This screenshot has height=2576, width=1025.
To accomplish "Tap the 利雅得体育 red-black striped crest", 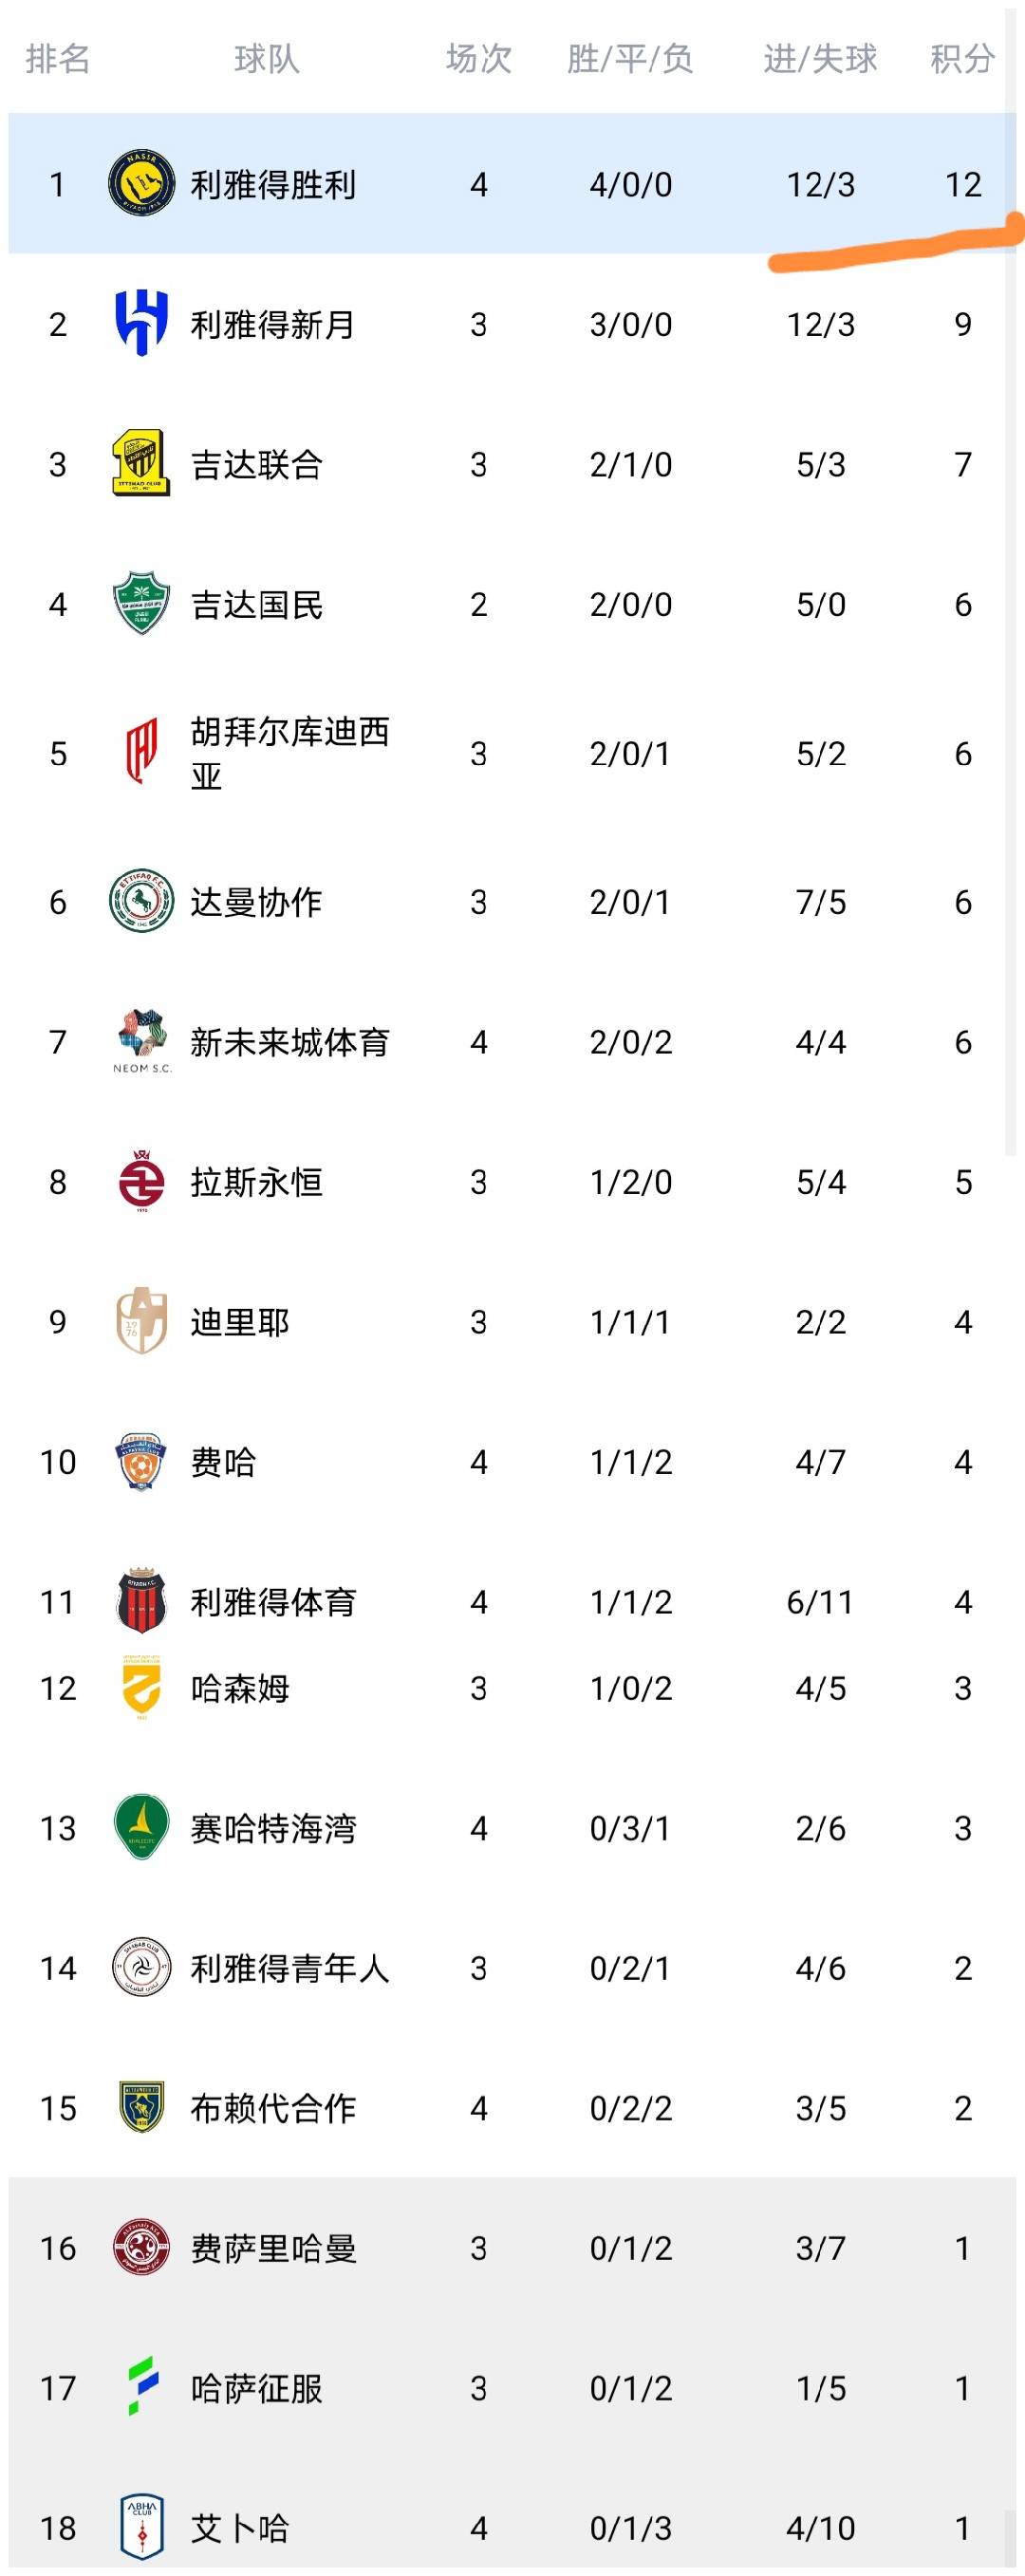I will pyautogui.click(x=141, y=1602).
